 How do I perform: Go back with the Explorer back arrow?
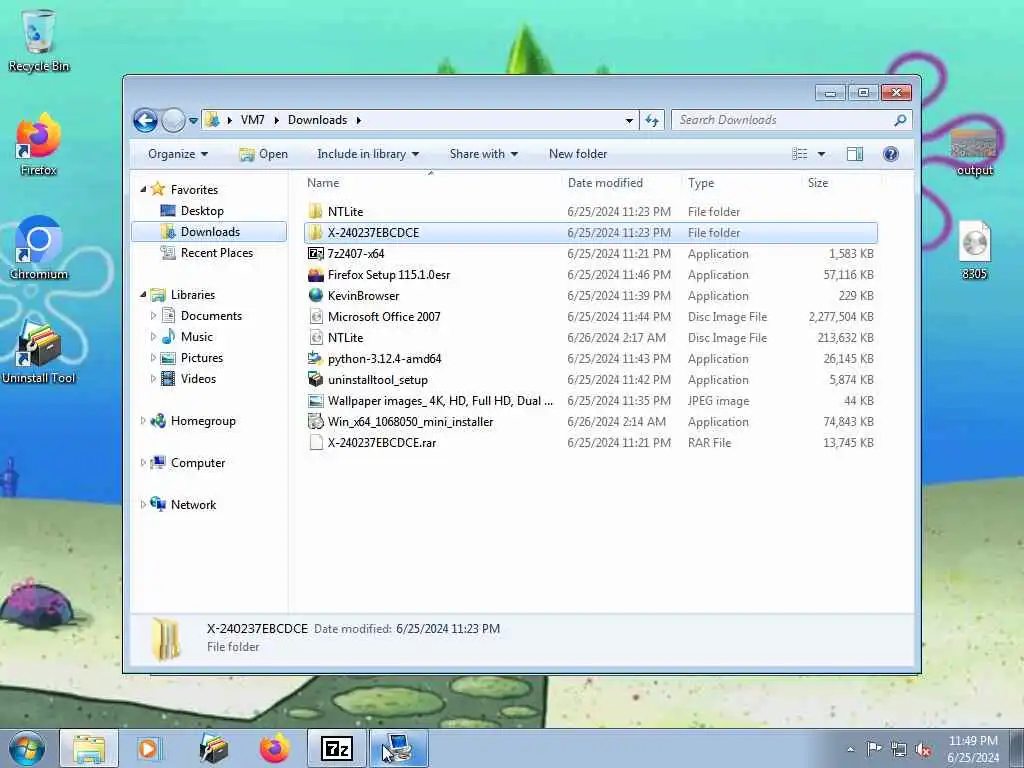(x=145, y=120)
